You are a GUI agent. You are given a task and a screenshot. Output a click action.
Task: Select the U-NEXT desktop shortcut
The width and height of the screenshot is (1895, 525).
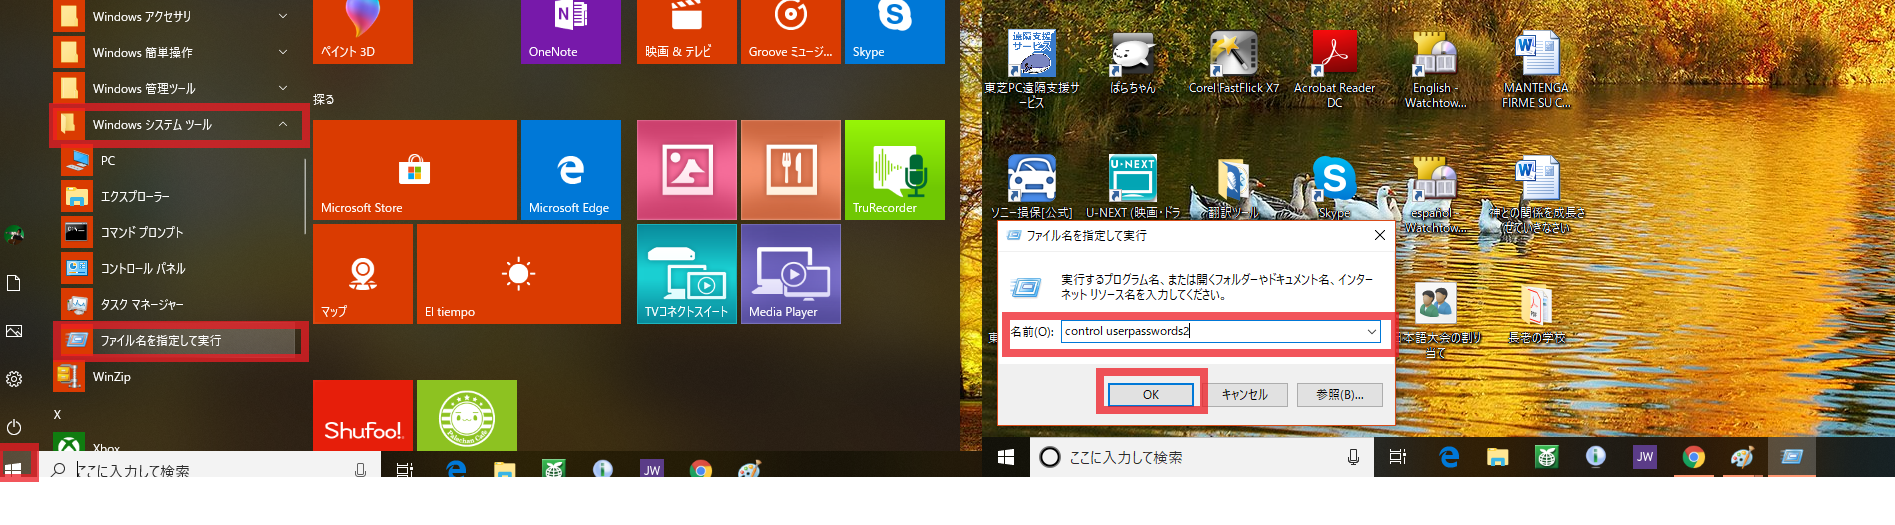1133,187
